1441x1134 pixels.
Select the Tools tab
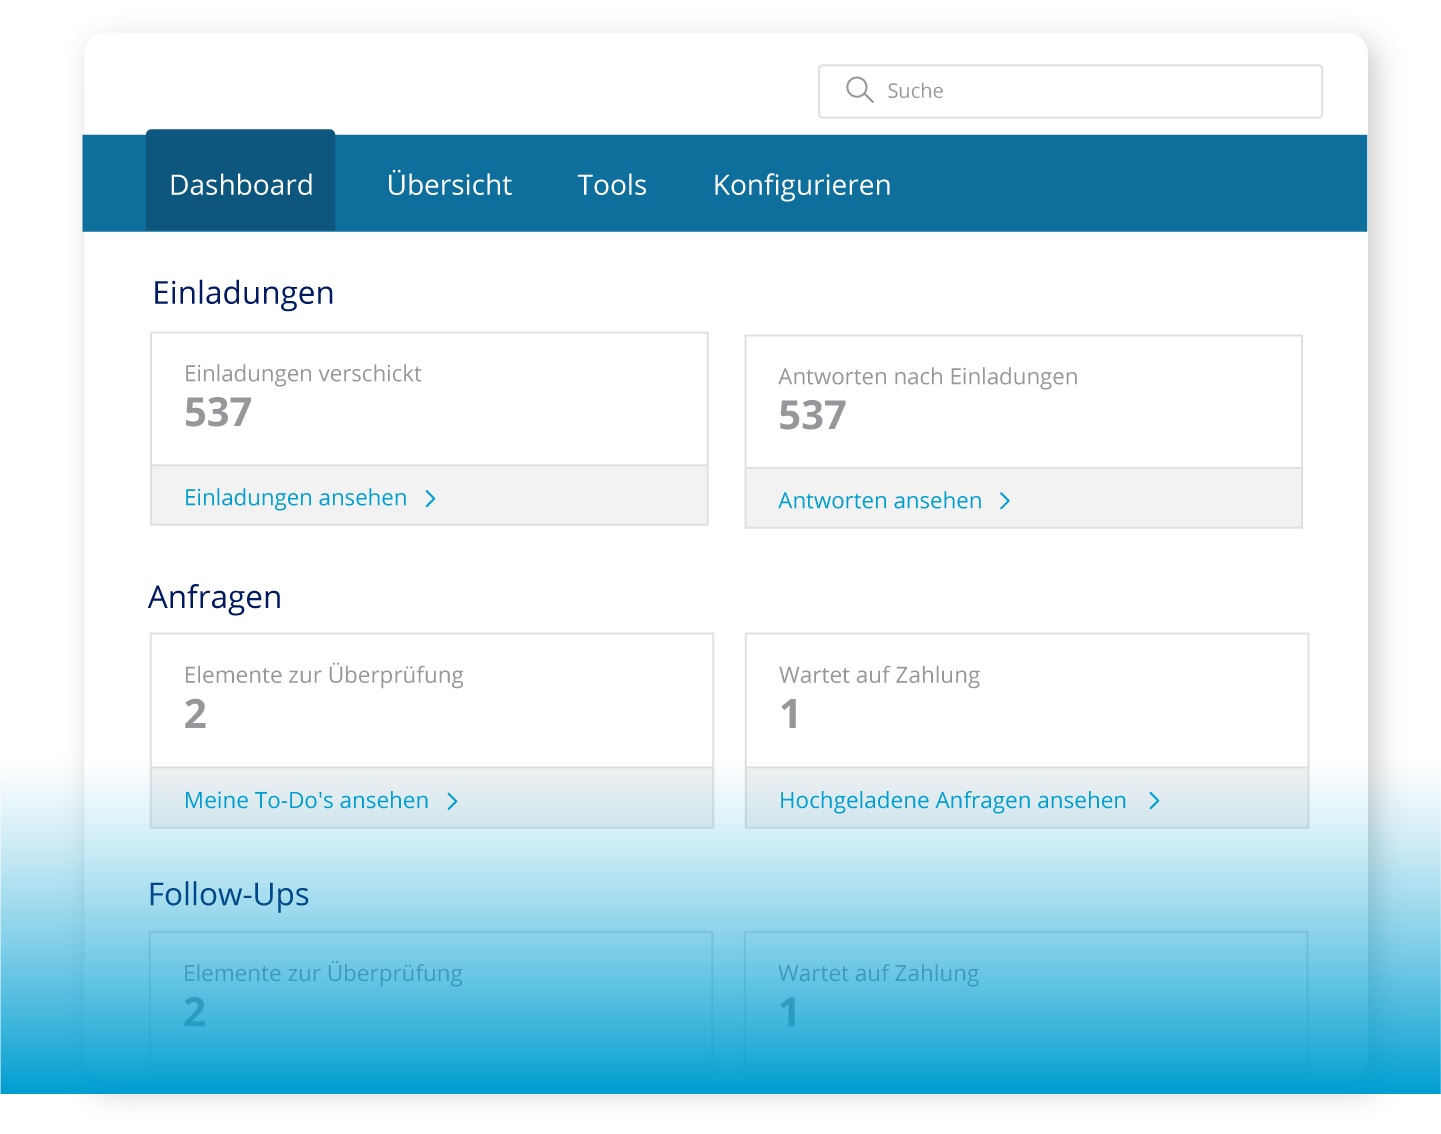(612, 184)
